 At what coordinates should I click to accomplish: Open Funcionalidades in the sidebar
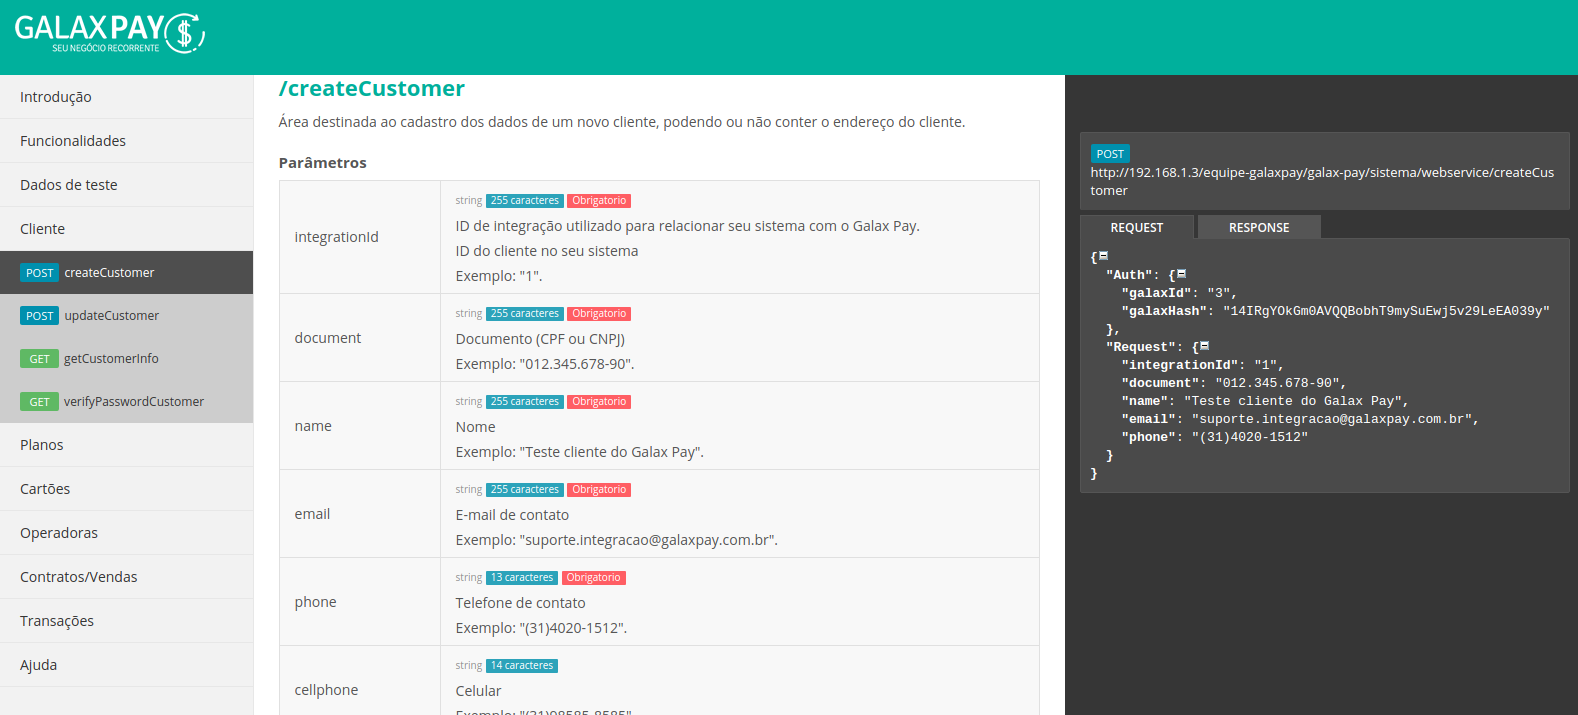pyautogui.click(x=126, y=141)
